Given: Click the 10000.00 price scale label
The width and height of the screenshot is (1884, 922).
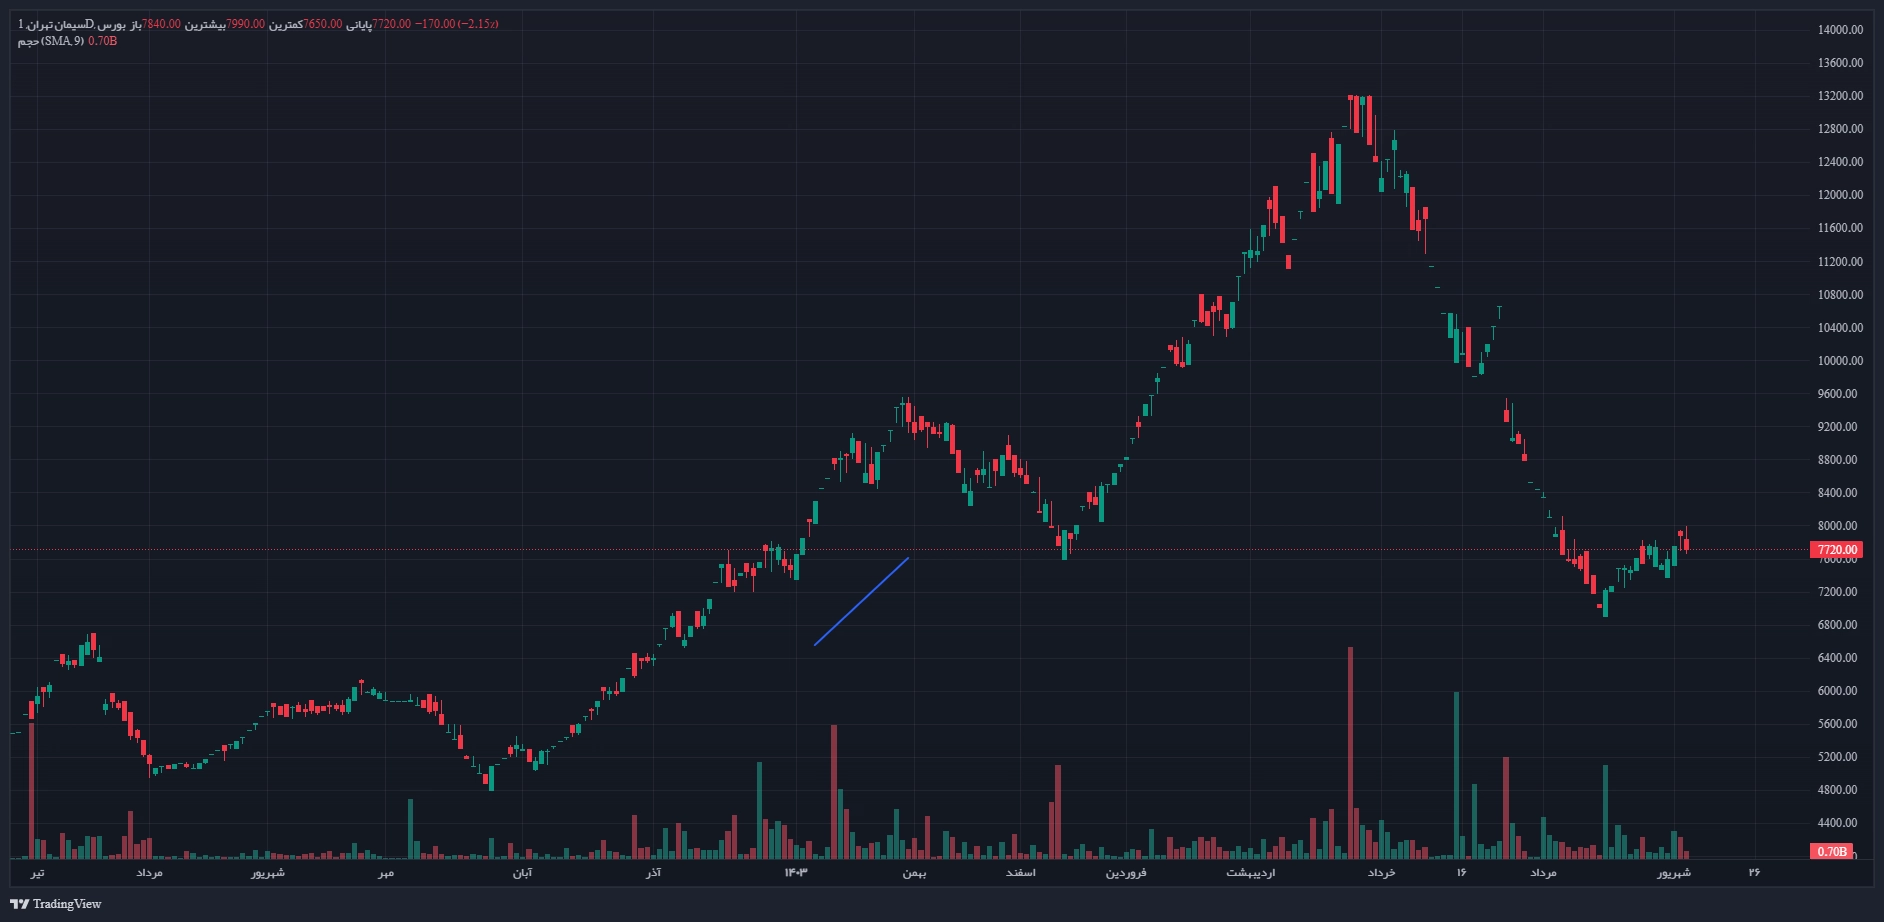Looking at the screenshot, I should pos(1840,361).
